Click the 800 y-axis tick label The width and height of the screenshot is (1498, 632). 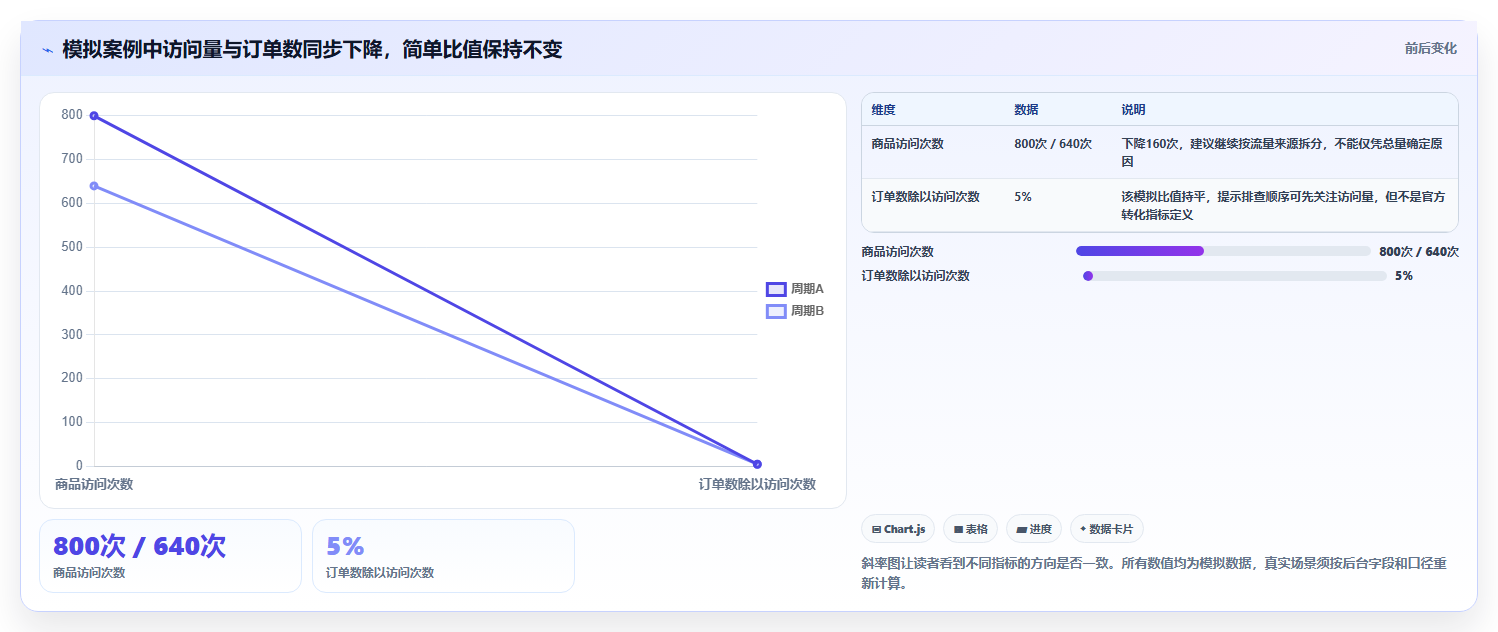[72, 115]
